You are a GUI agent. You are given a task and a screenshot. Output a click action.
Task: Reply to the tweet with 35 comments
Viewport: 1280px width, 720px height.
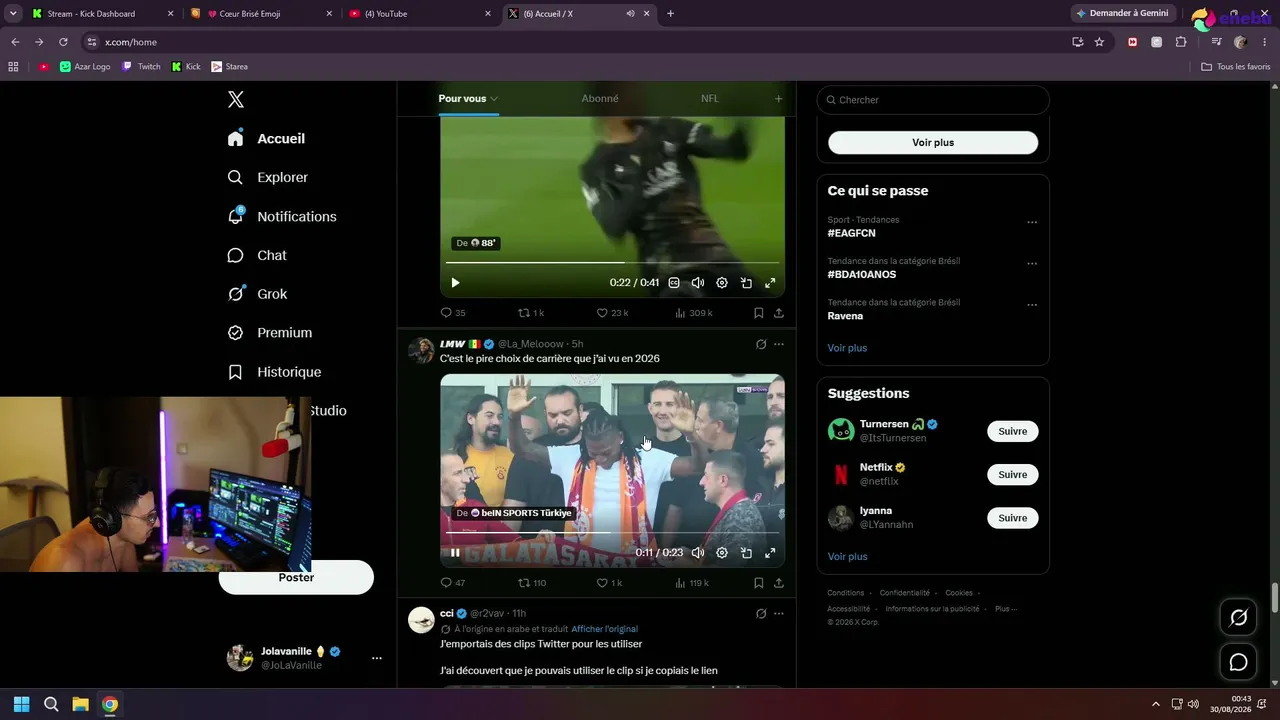pyautogui.click(x=453, y=313)
